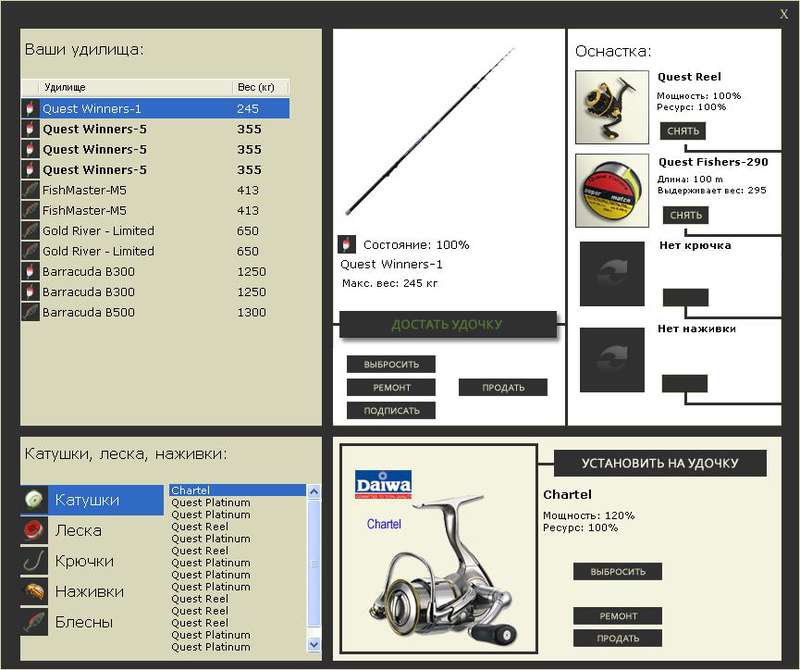Click the empty bait slot icon
Screen dimensions: 800x670
612,360
